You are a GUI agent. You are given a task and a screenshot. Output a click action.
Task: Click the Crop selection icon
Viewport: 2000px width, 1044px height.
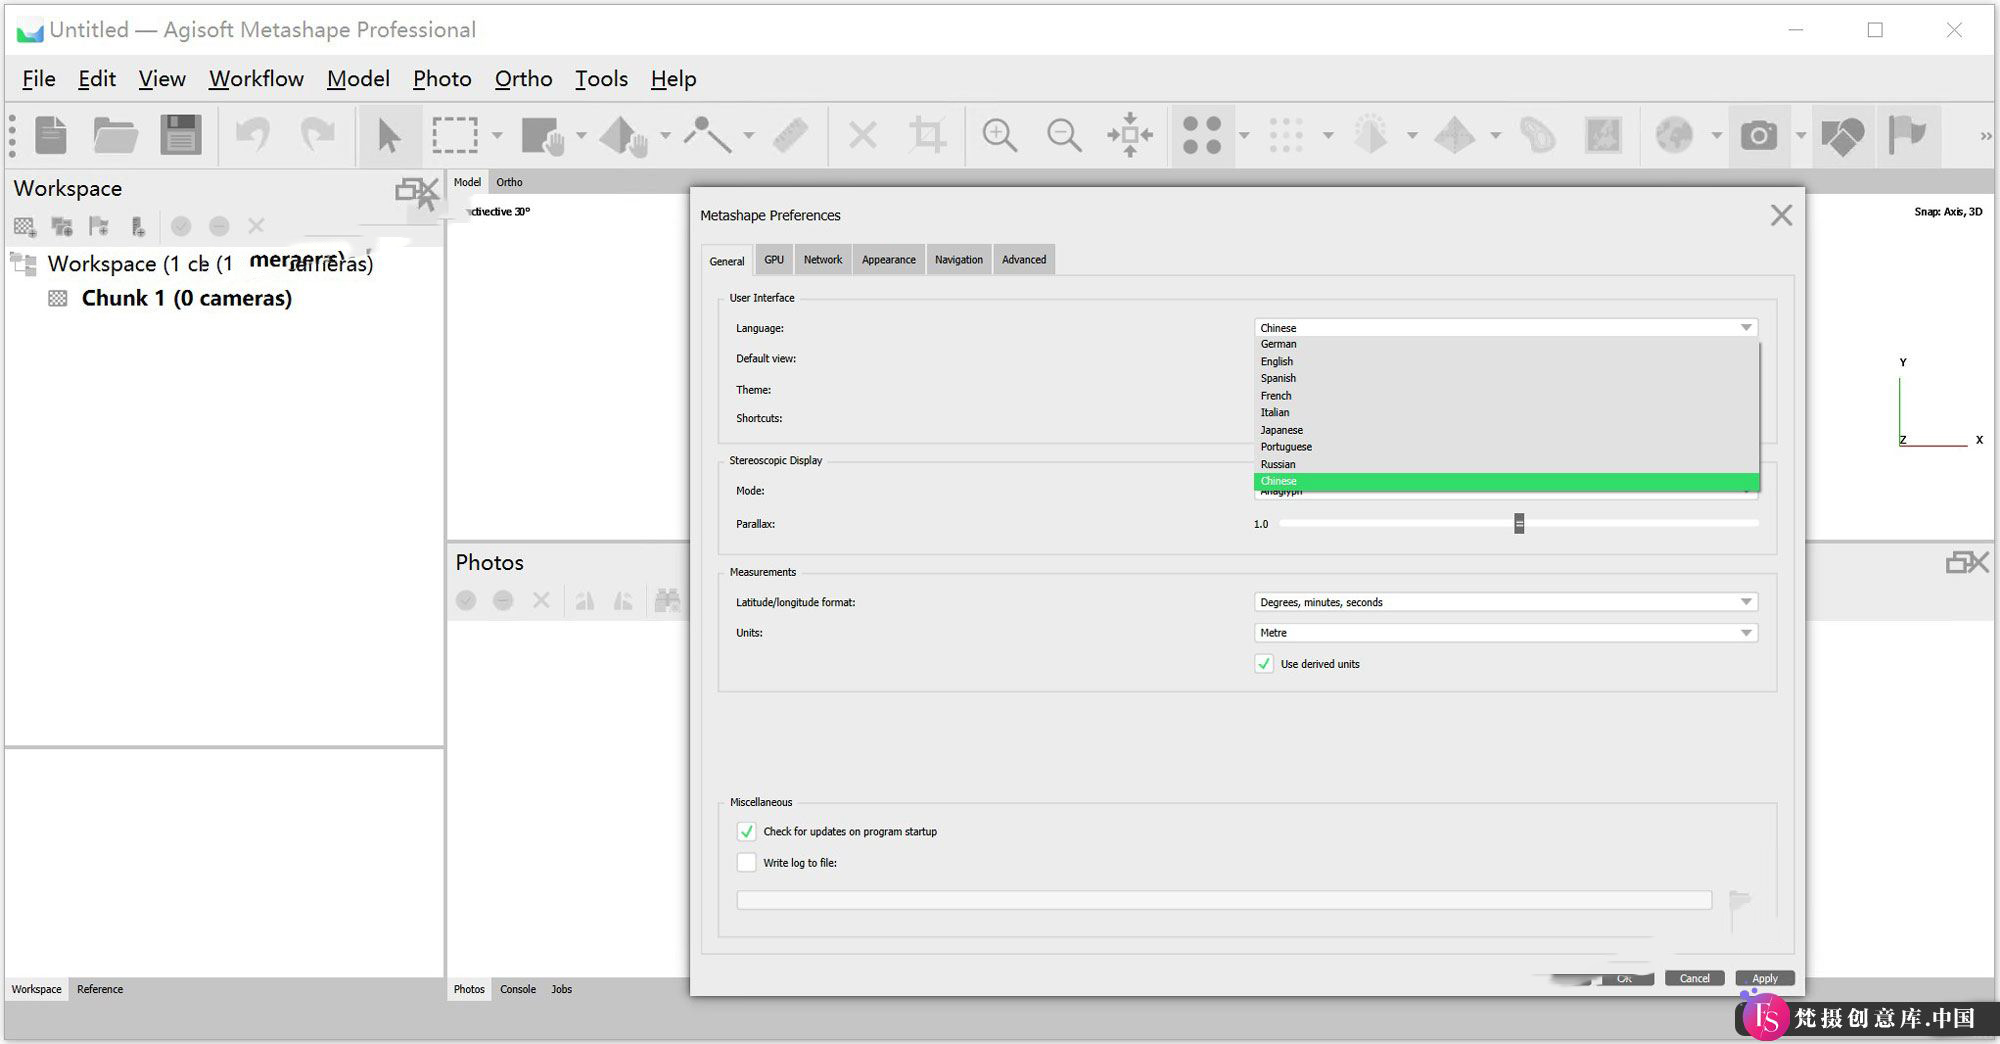pos(927,135)
